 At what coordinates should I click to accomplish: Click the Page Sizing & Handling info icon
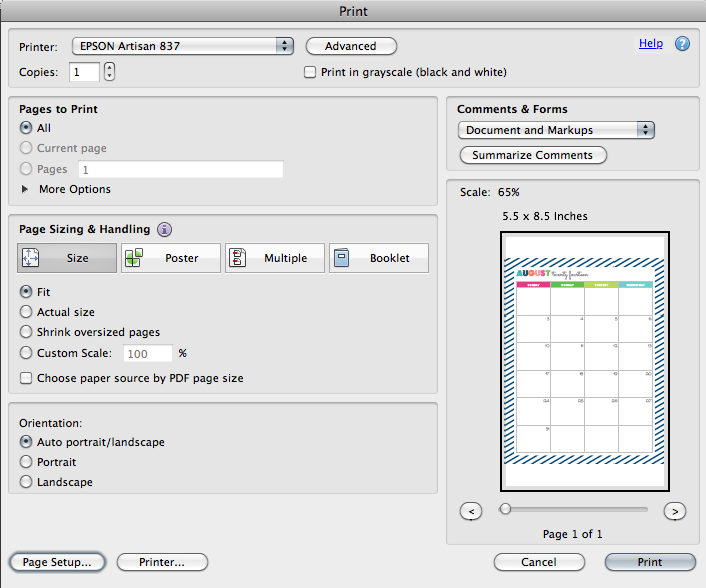pyautogui.click(x=164, y=229)
